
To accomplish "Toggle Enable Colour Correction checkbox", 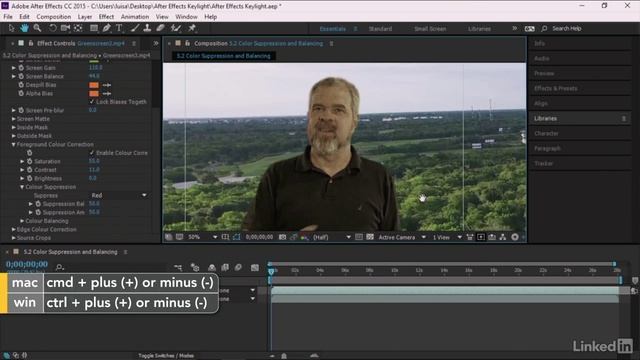I will pyautogui.click(x=92, y=153).
